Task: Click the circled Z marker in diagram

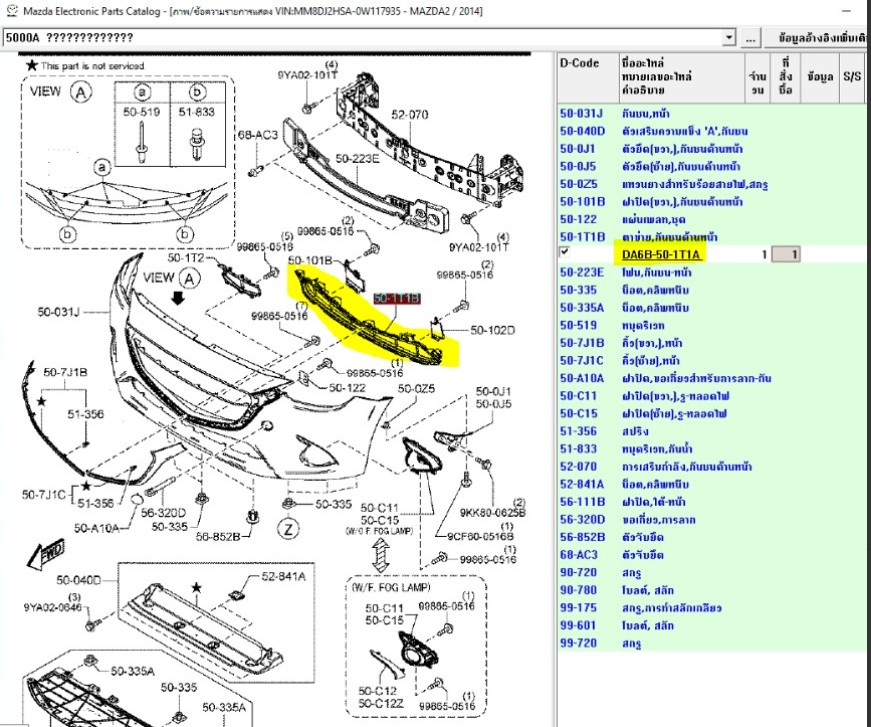Action: 287,528
